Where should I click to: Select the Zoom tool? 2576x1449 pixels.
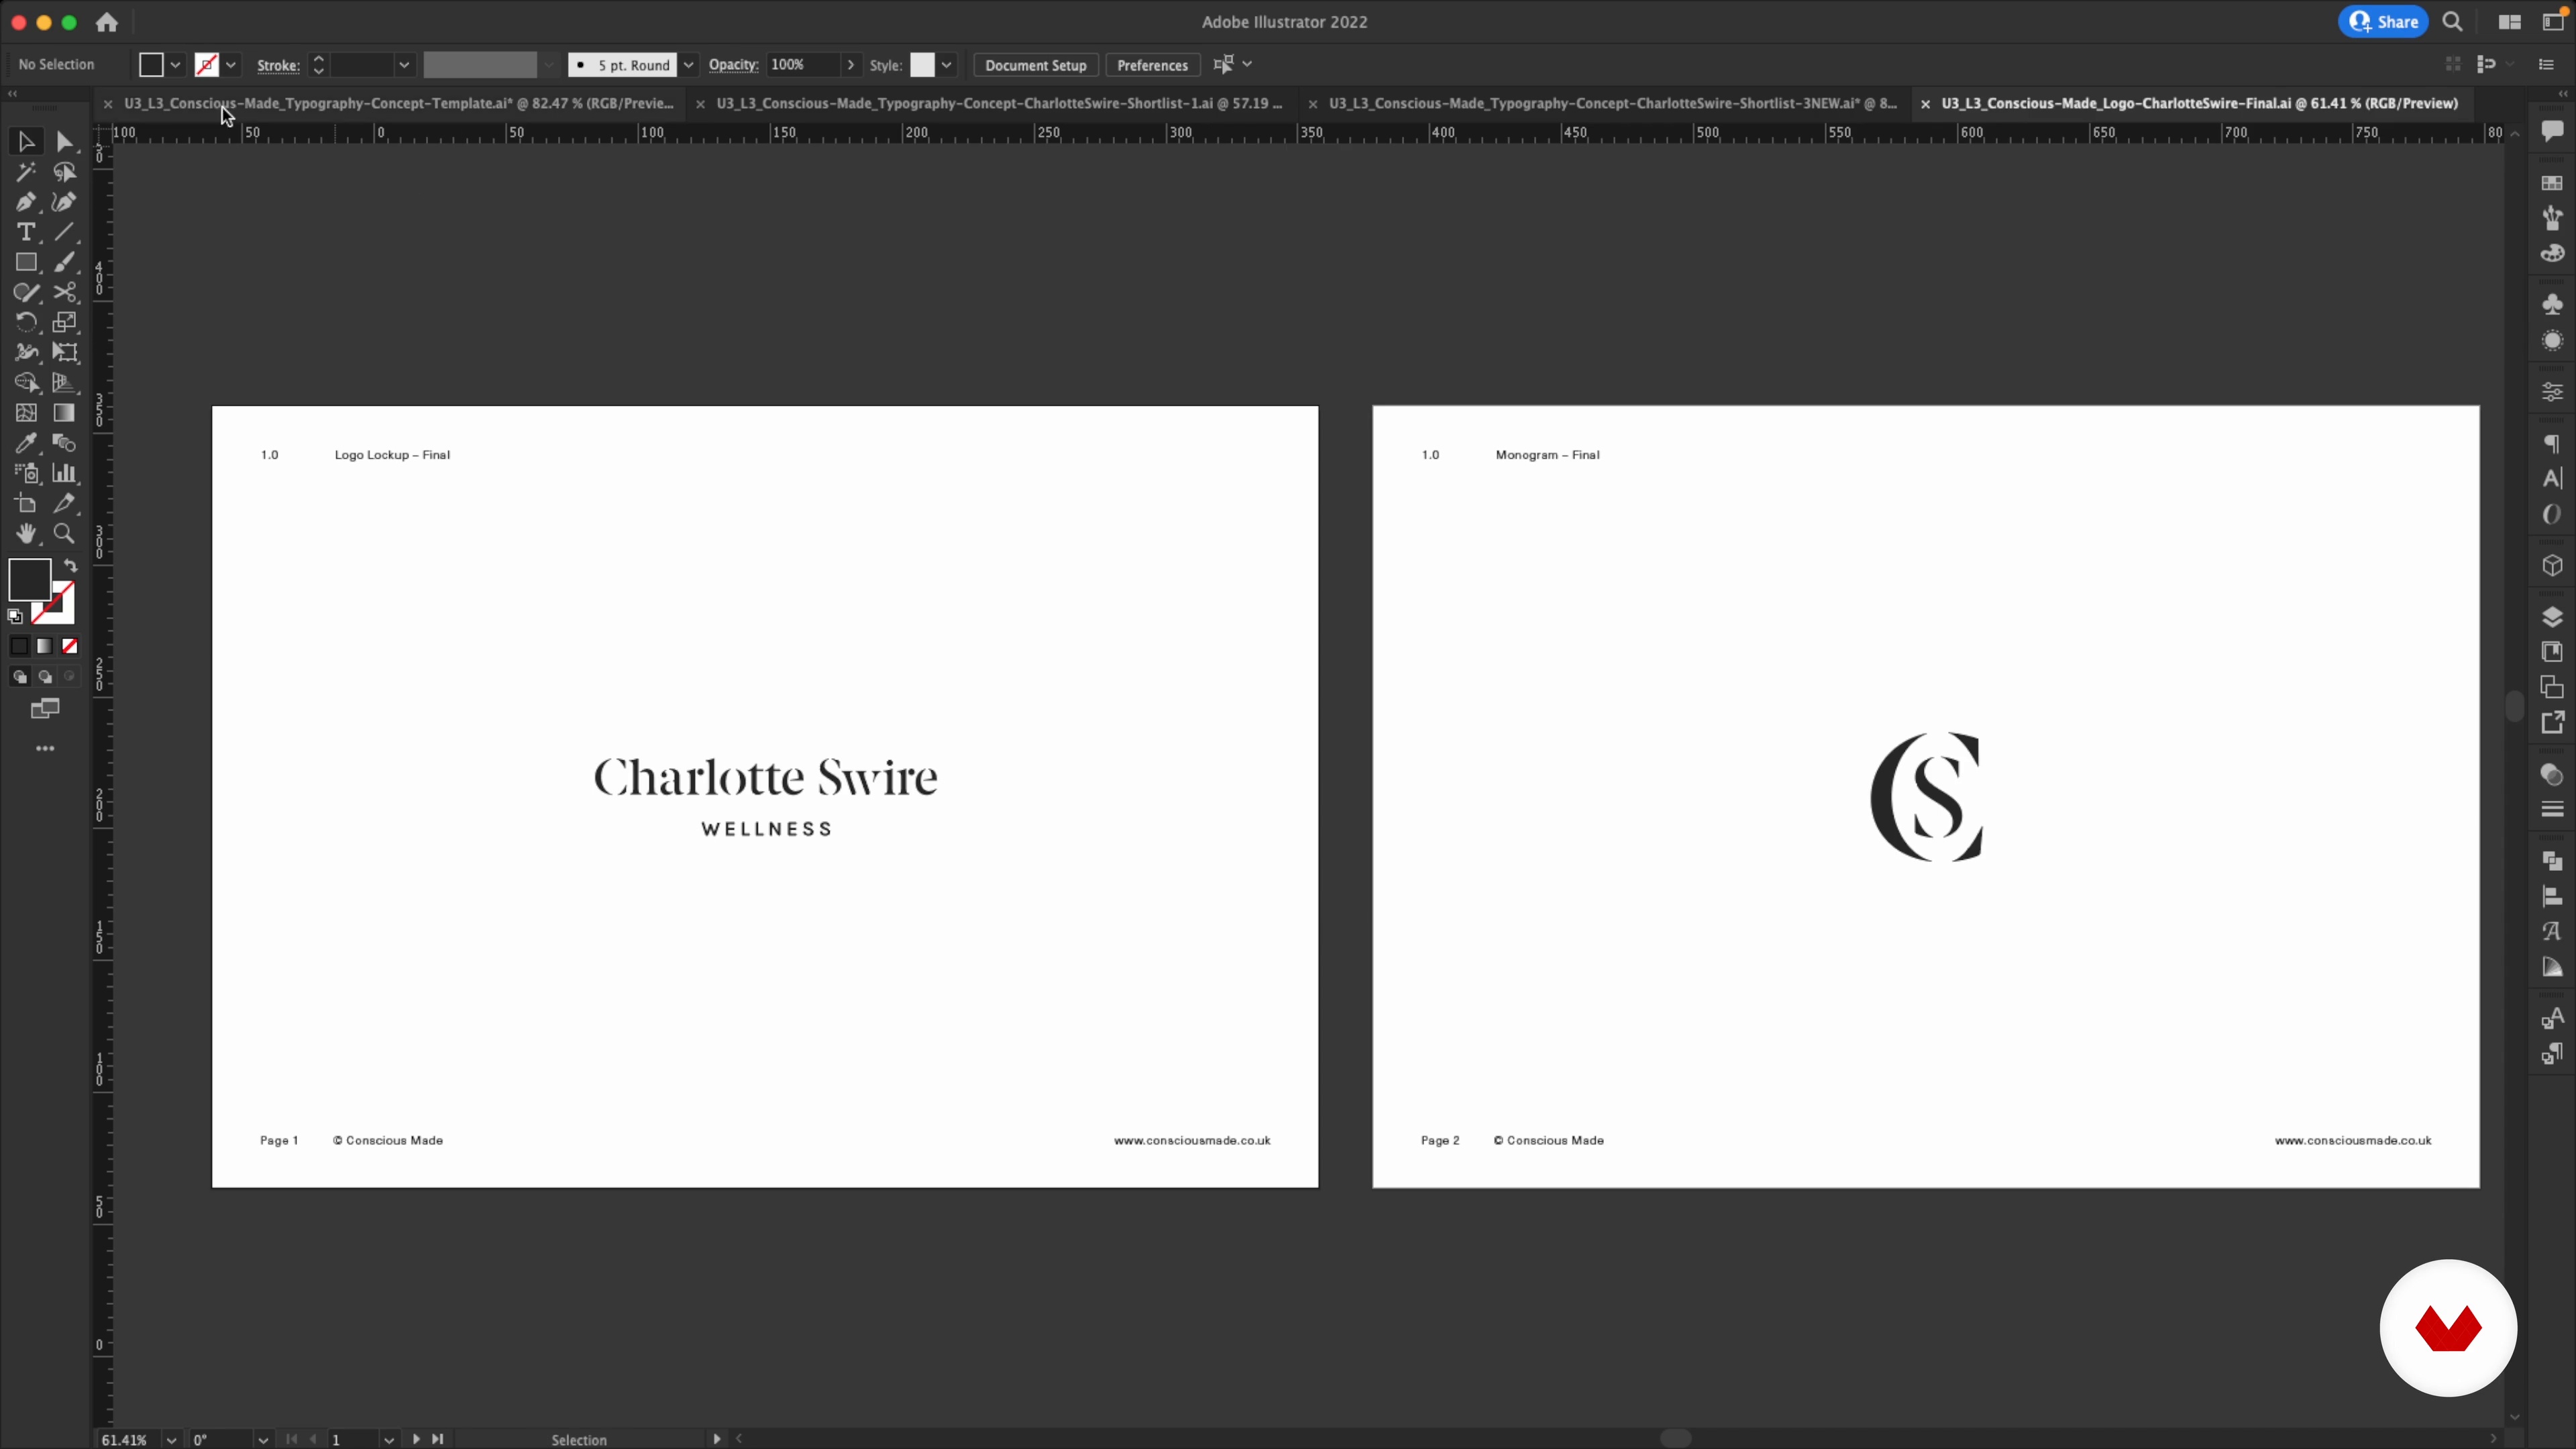64,533
